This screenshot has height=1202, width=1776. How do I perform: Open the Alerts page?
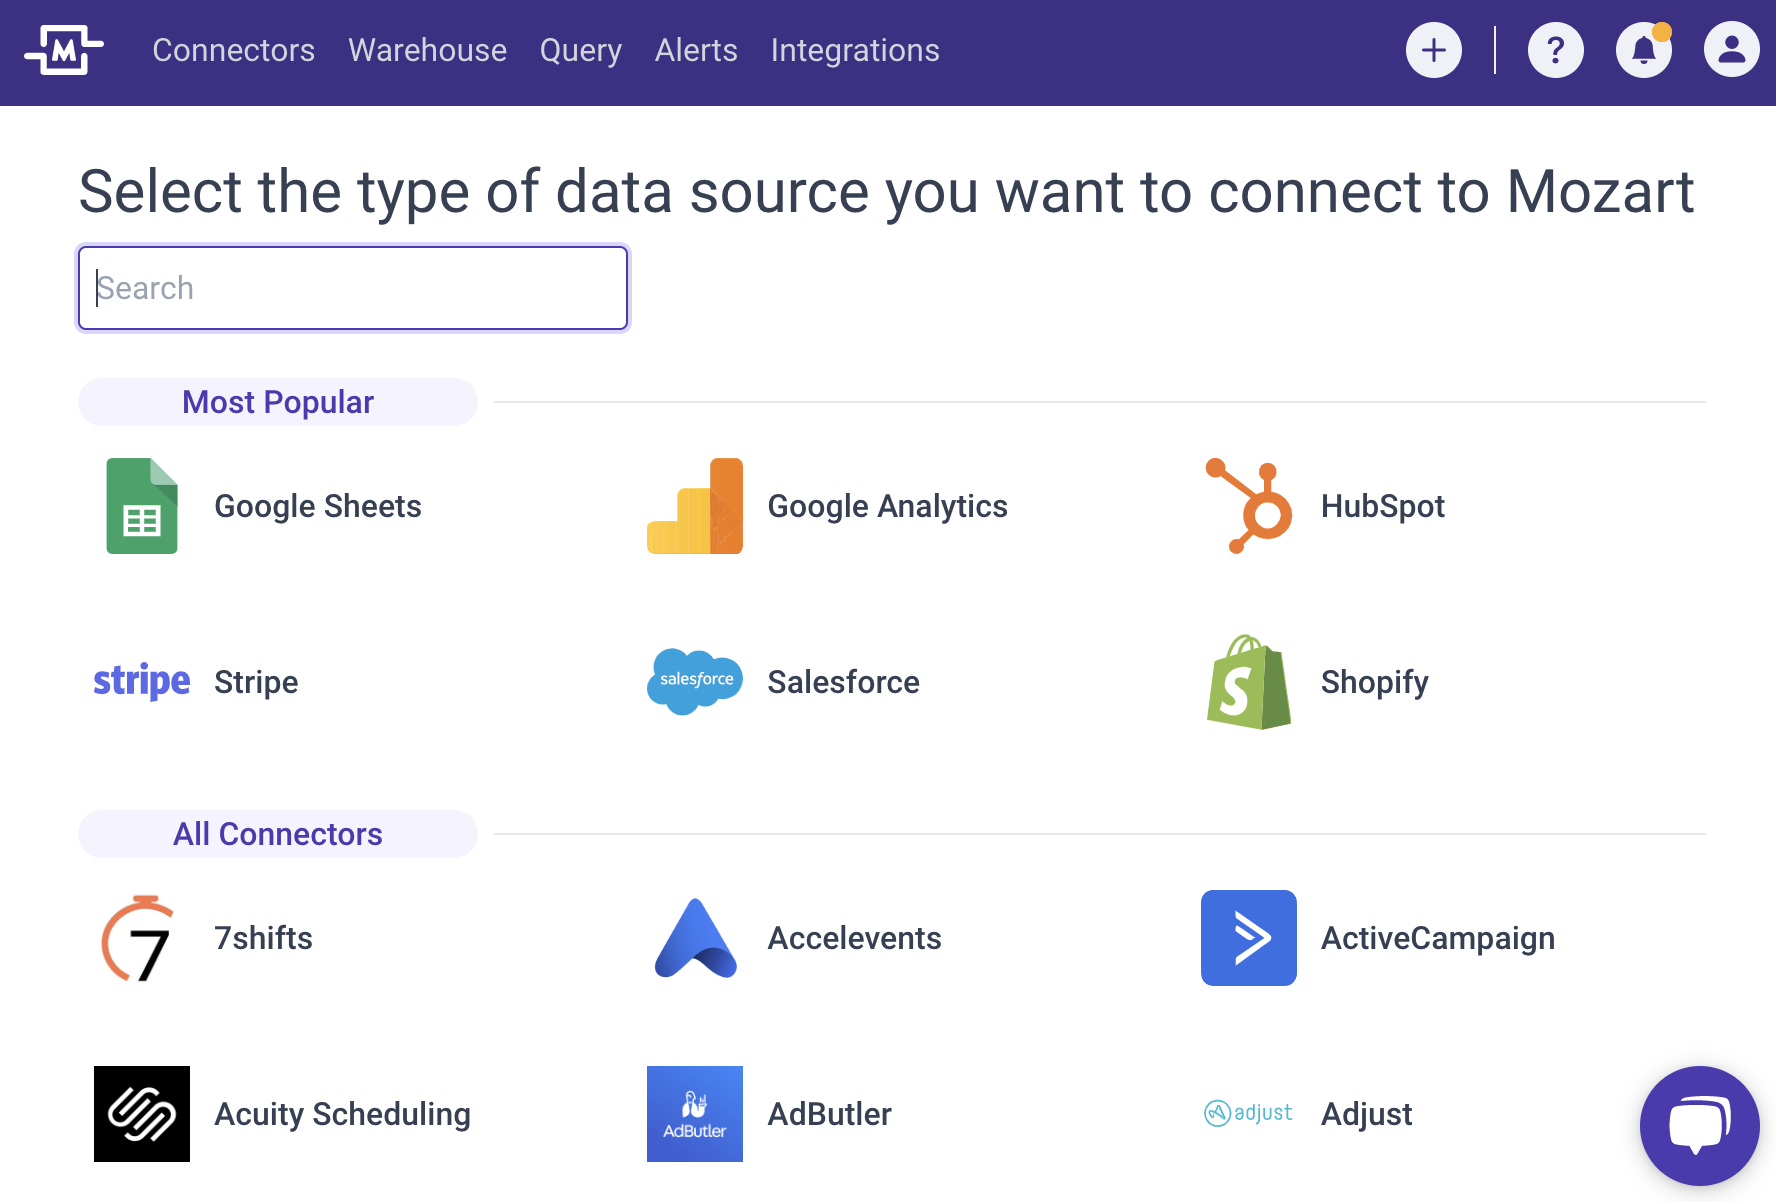pos(696,50)
